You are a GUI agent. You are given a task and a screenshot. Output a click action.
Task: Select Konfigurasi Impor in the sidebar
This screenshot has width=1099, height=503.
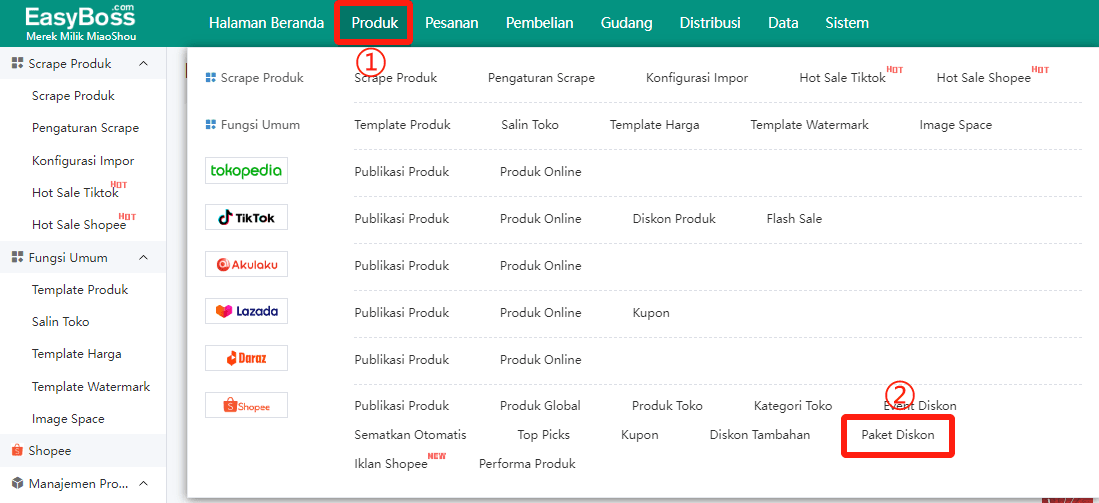[83, 160]
